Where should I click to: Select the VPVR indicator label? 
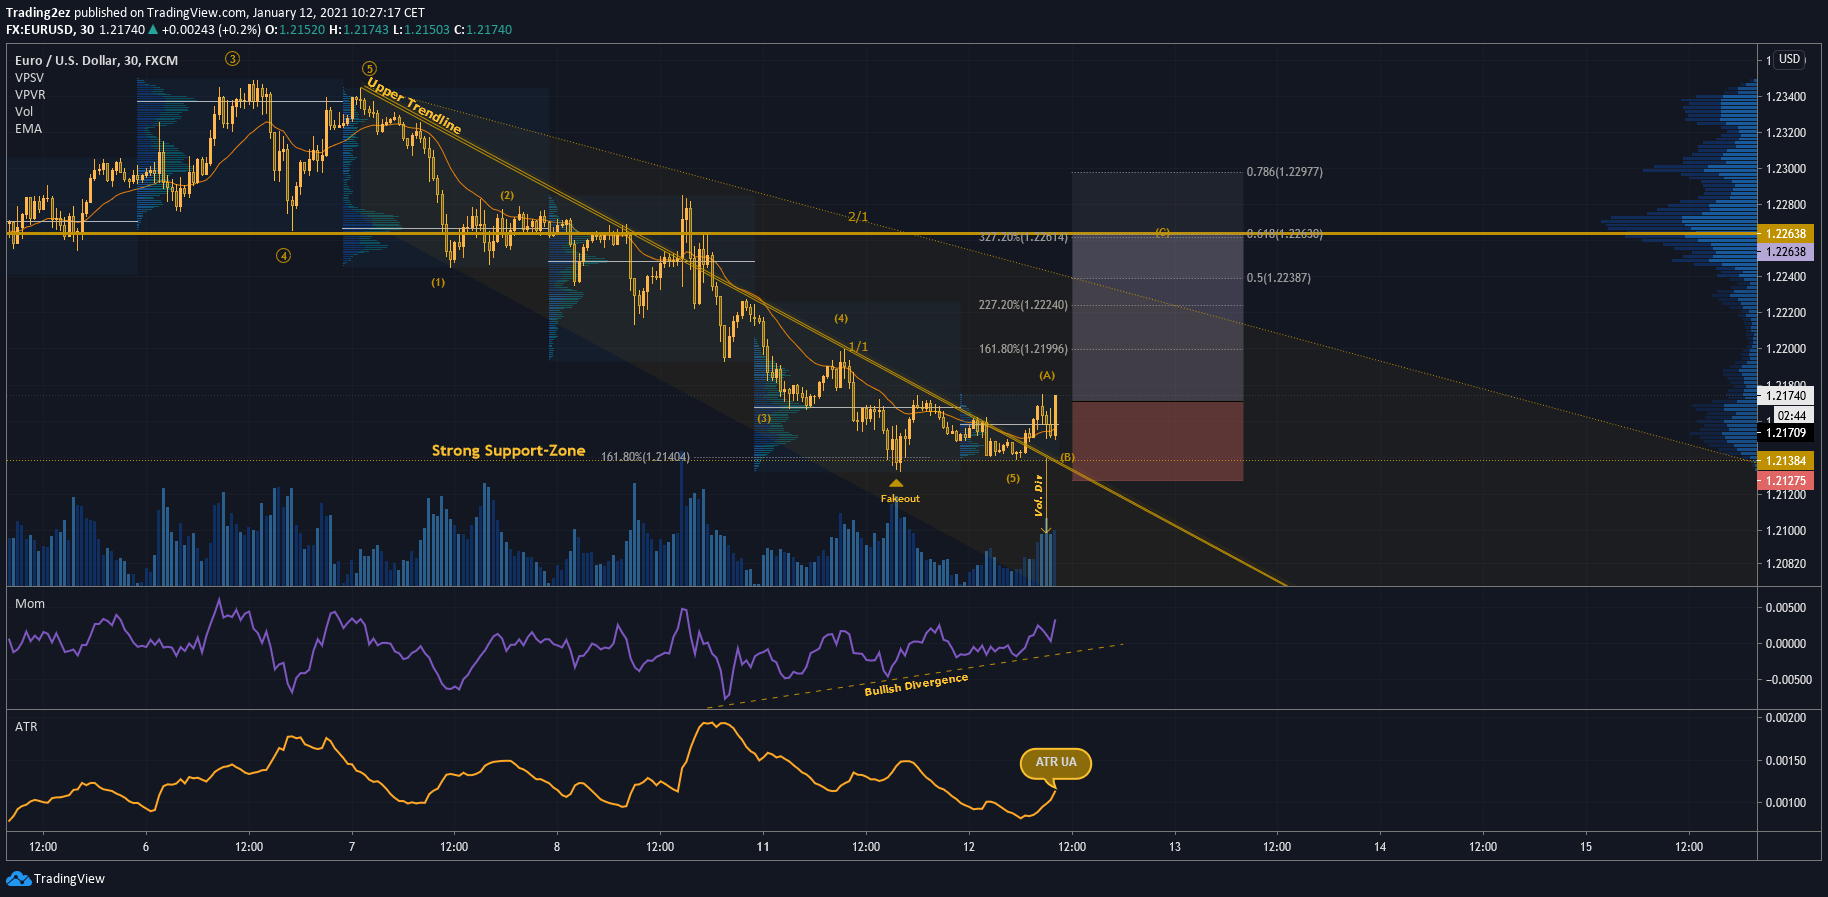pos(30,95)
